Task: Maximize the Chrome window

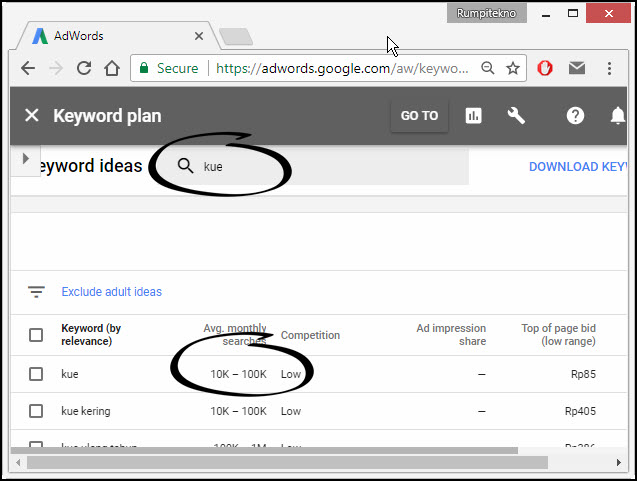Action: click(573, 13)
